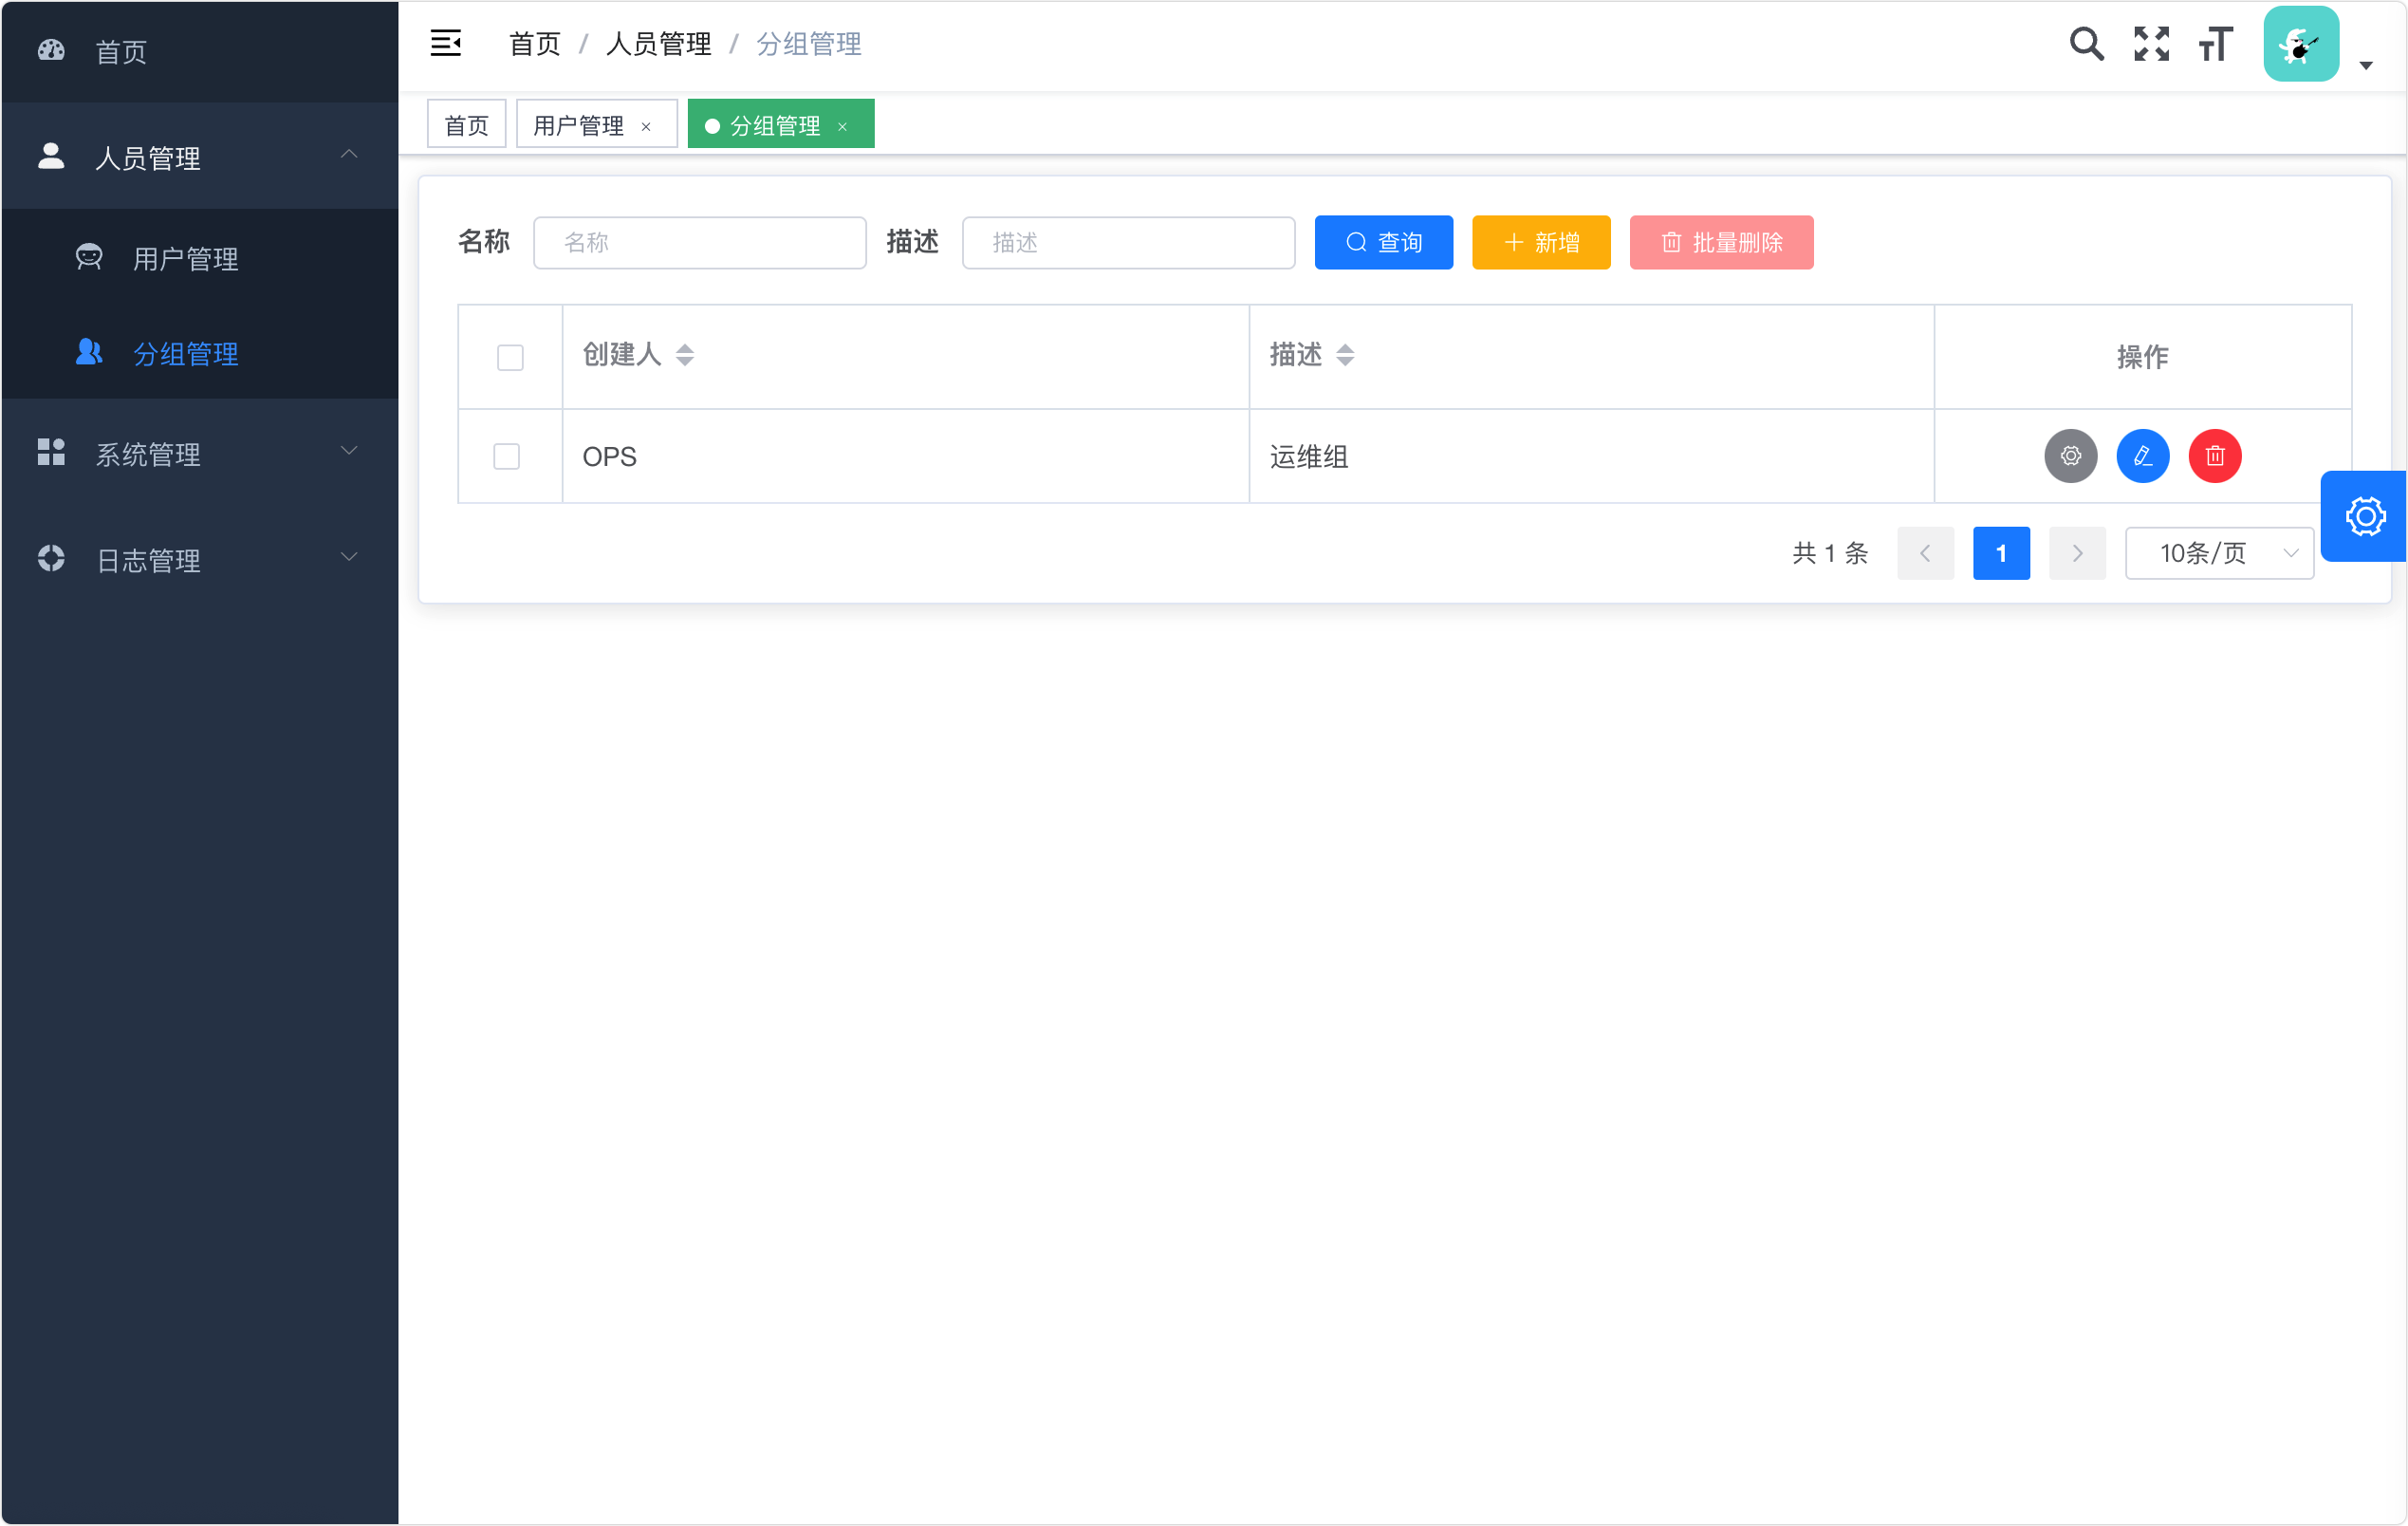Open the 10条/页 page size dropdown
Viewport: 2408px width, 1526px height.
point(2219,553)
